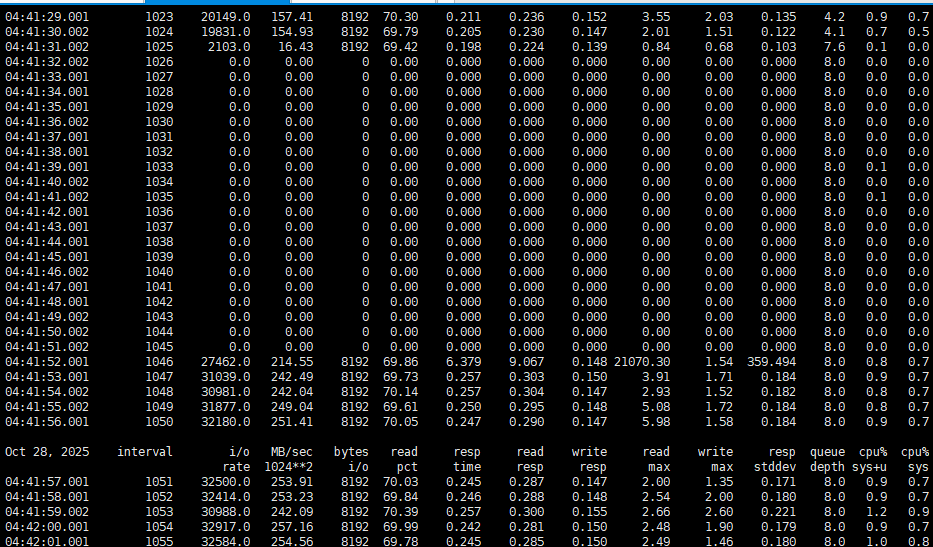Click the queue depth value 7.6
This screenshot has height=547, width=933.
(x=834, y=47)
